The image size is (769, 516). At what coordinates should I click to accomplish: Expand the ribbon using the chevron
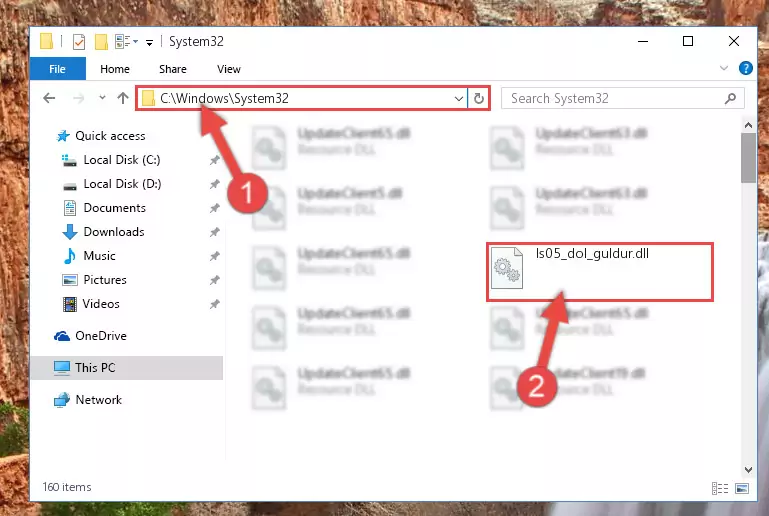724,68
